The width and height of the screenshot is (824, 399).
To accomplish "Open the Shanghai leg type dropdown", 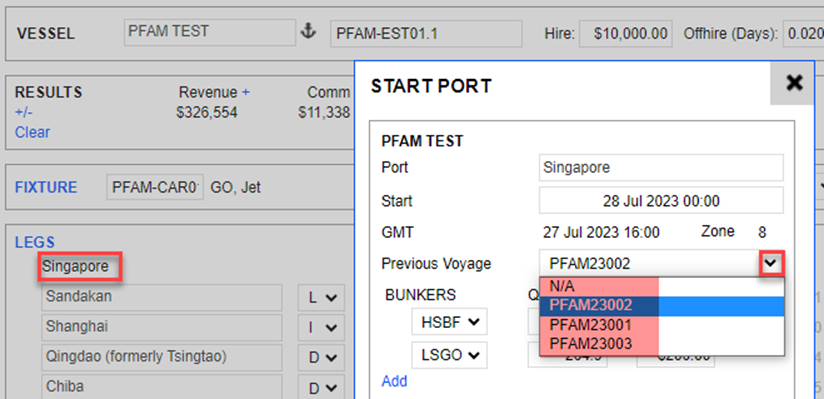I will tap(321, 328).
